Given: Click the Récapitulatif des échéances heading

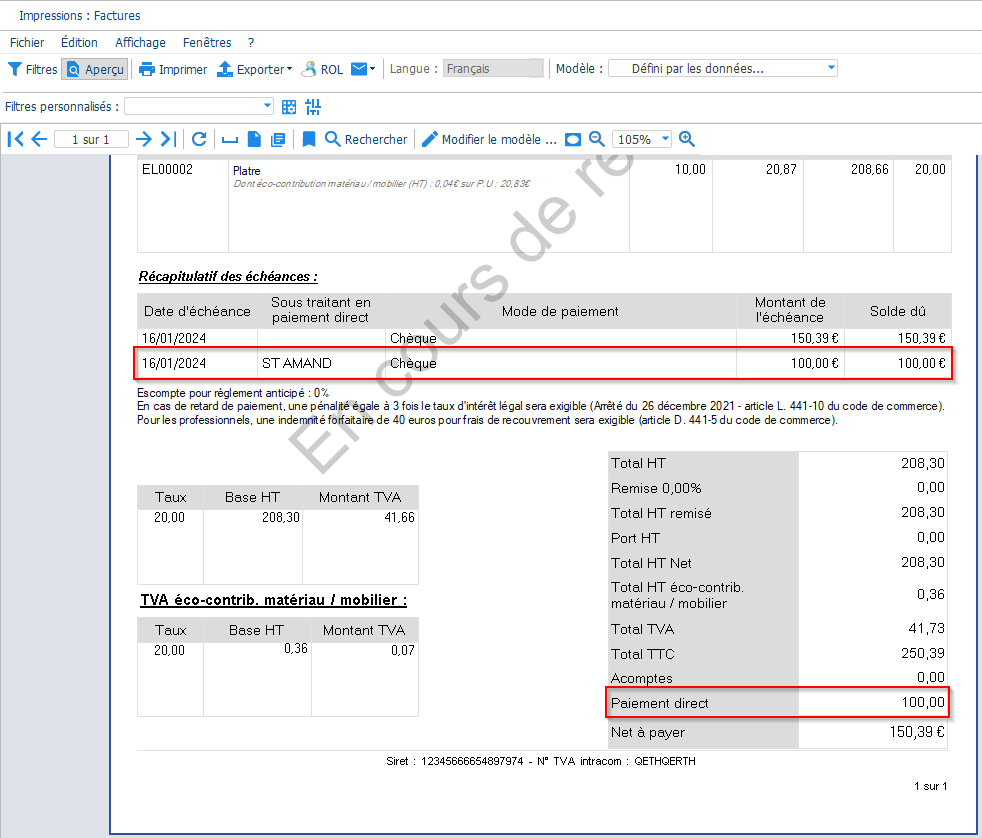Looking at the screenshot, I should pos(228,276).
